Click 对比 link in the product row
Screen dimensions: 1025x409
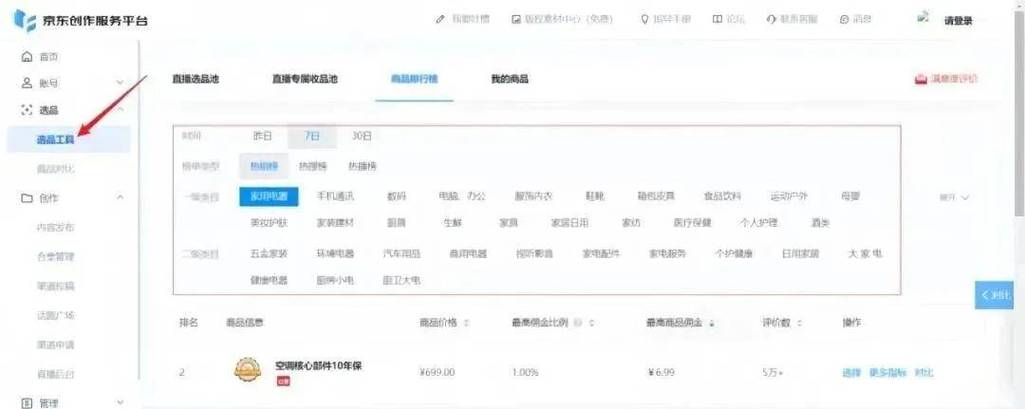tap(924, 373)
